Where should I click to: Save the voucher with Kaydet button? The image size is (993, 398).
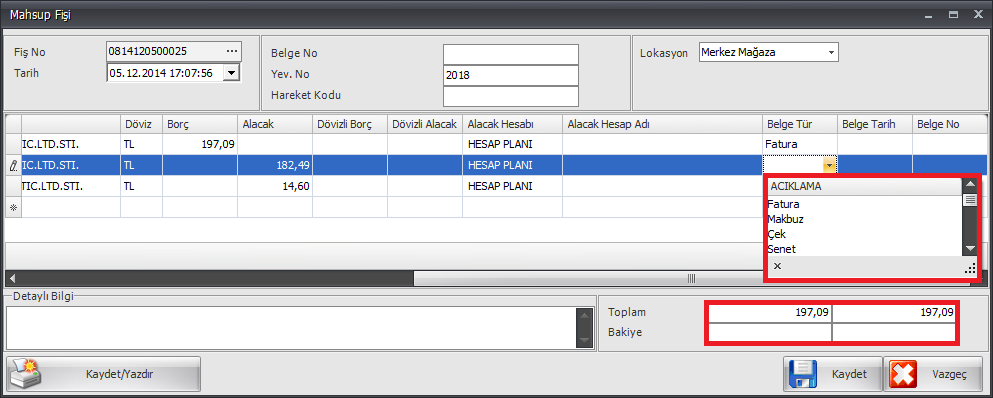tap(833, 374)
